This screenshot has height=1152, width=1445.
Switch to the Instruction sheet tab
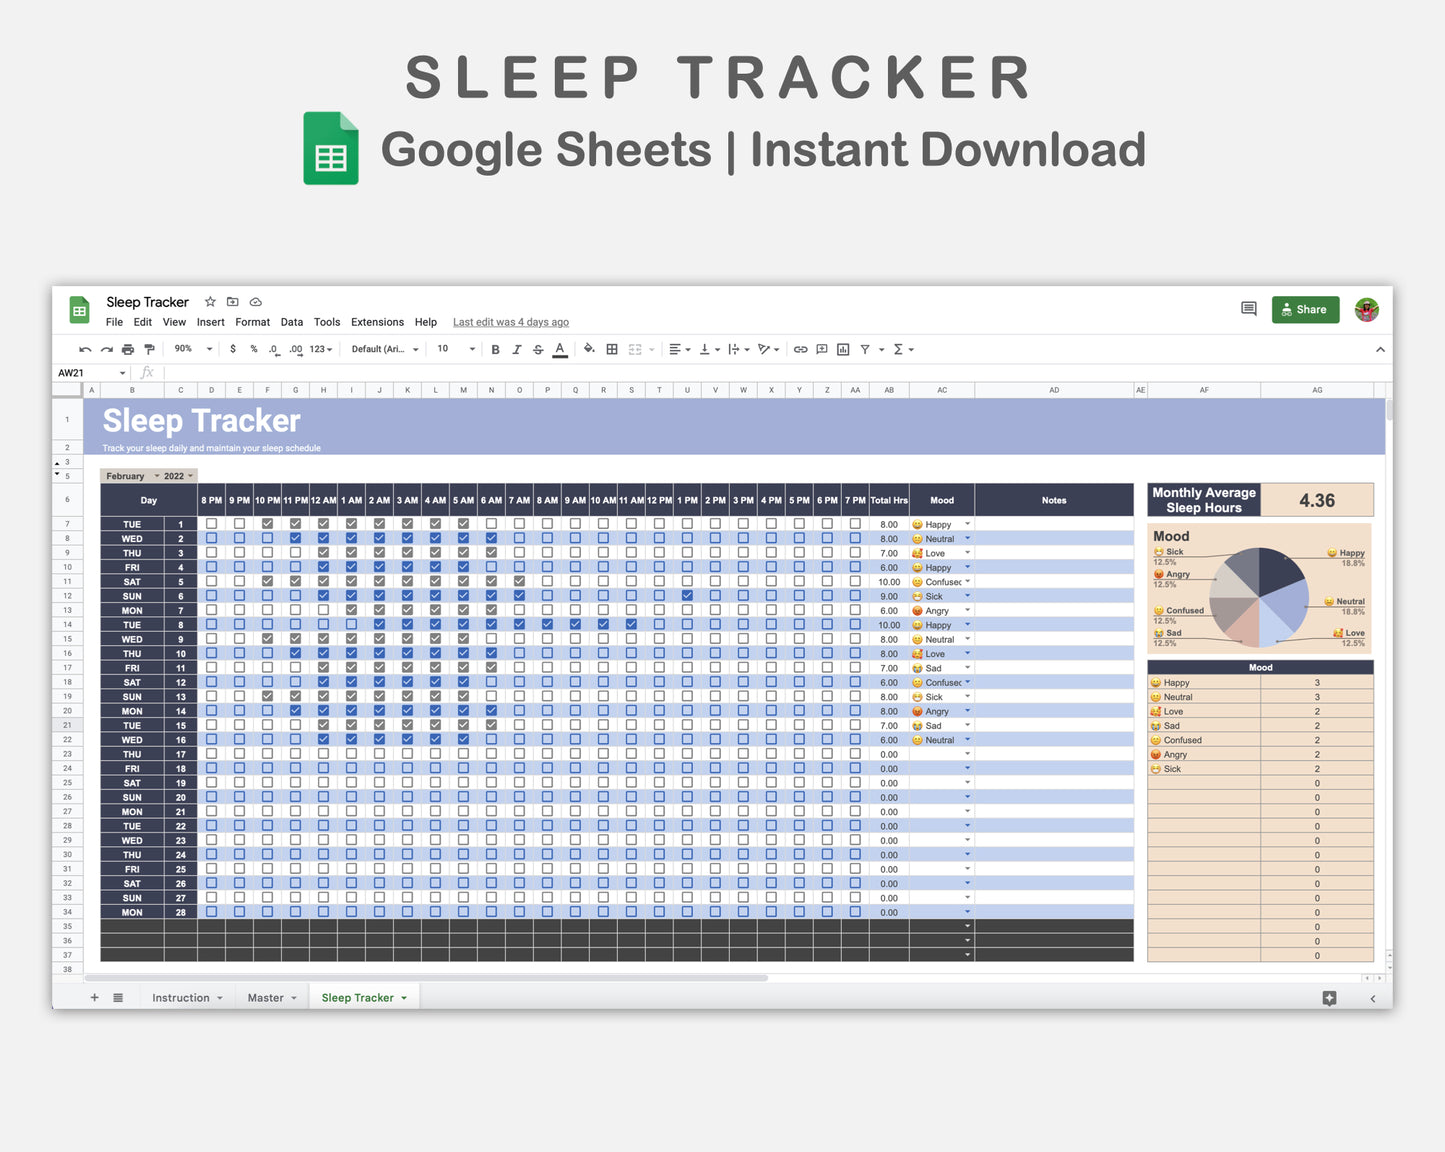tap(180, 997)
